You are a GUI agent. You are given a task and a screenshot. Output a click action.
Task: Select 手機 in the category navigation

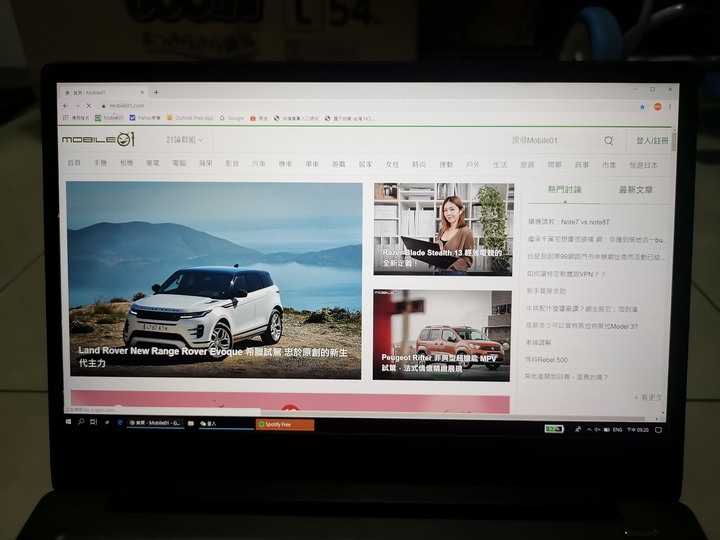coord(100,163)
